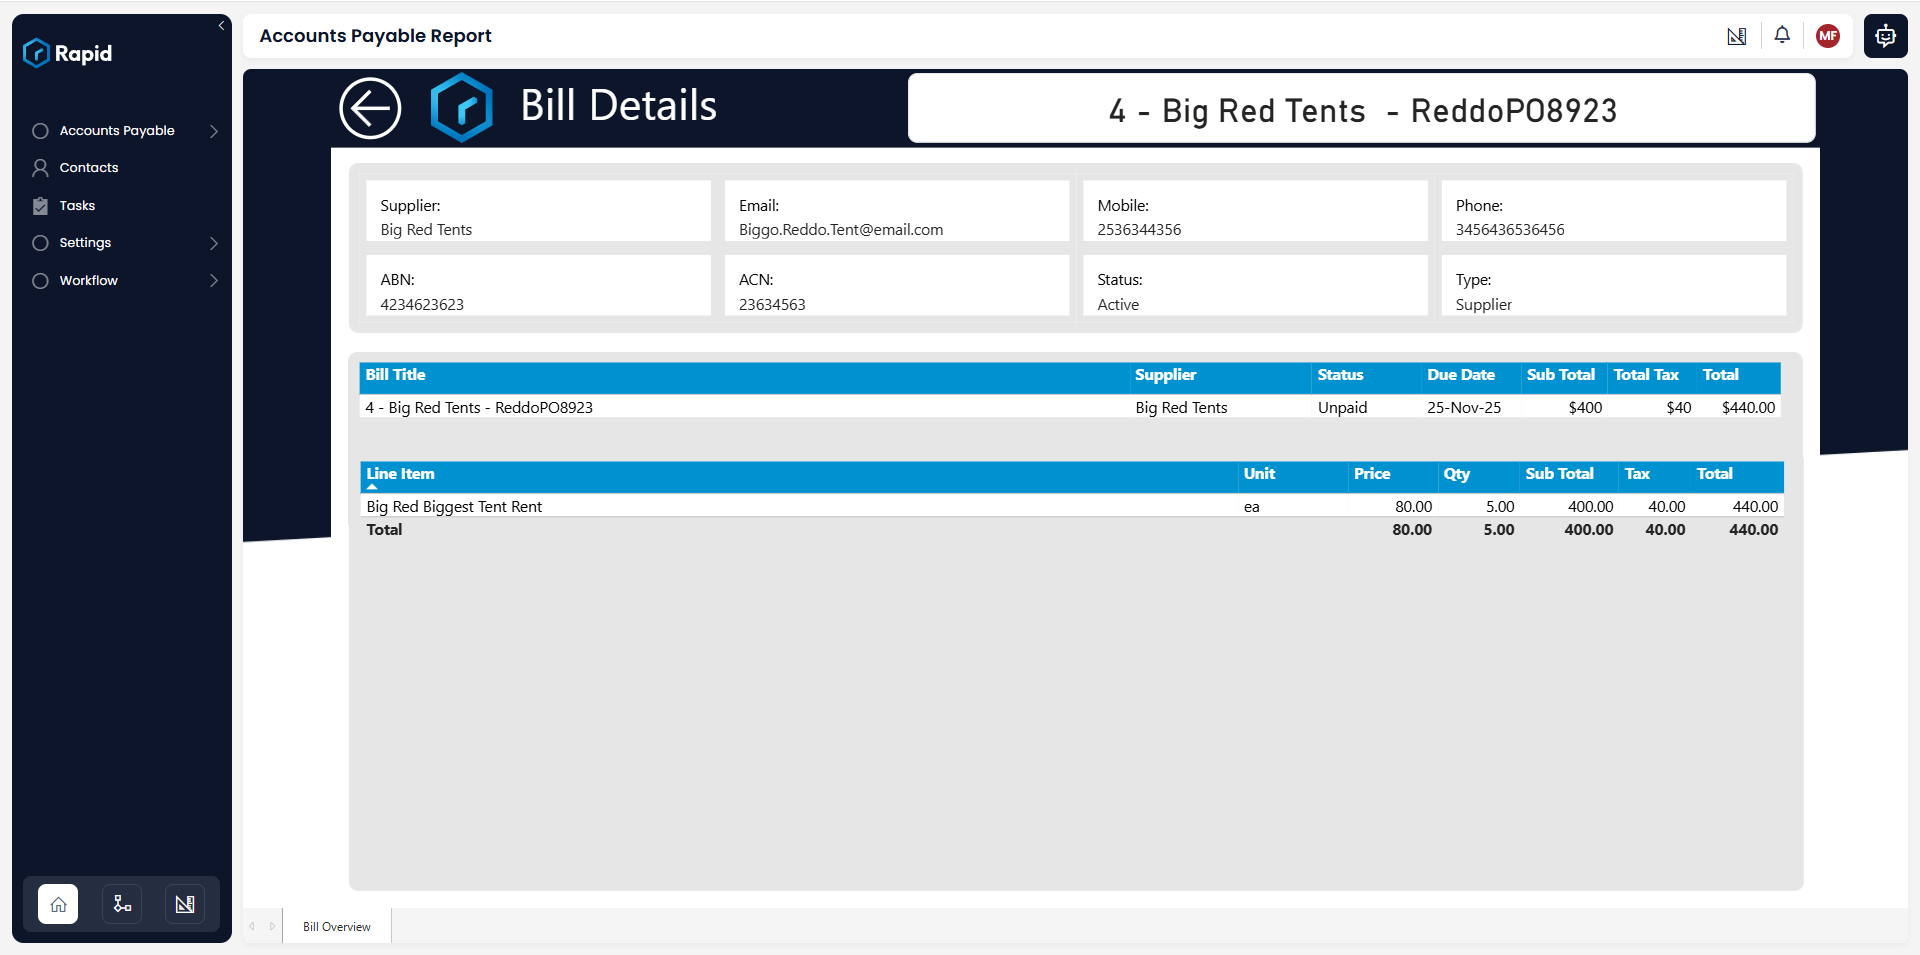Click the Settings circle icon

[40, 243]
